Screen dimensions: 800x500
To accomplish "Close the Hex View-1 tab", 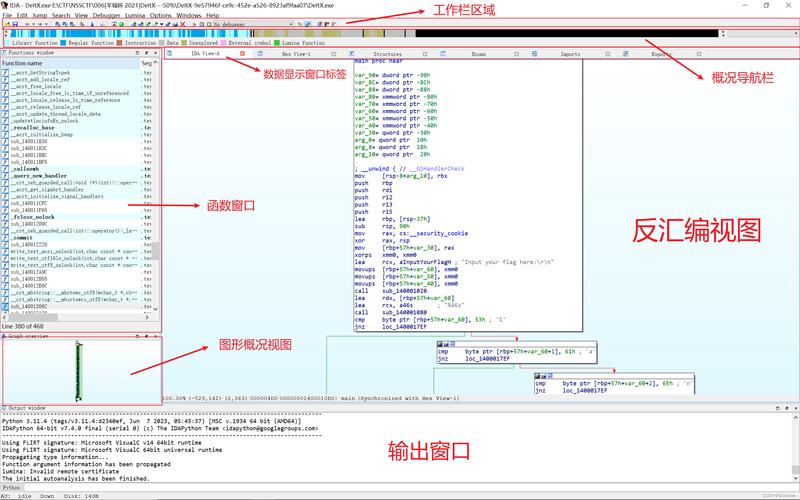I will pyautogui.click(x=334, y=54).
